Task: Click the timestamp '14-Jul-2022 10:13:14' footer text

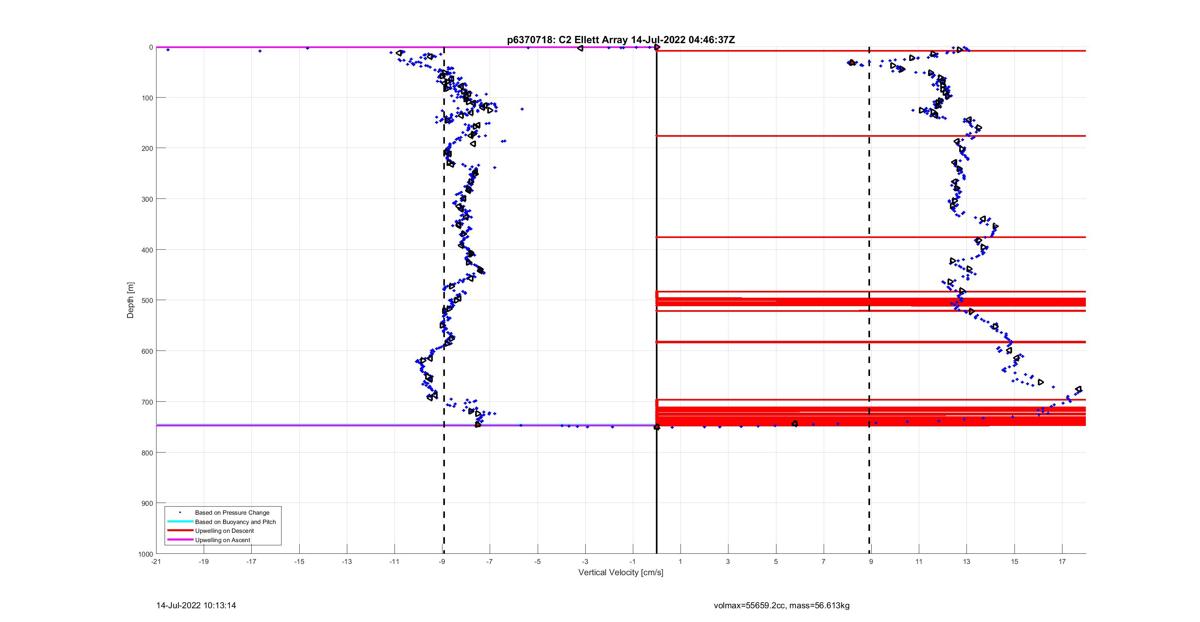Action: (x=196, y=605)
